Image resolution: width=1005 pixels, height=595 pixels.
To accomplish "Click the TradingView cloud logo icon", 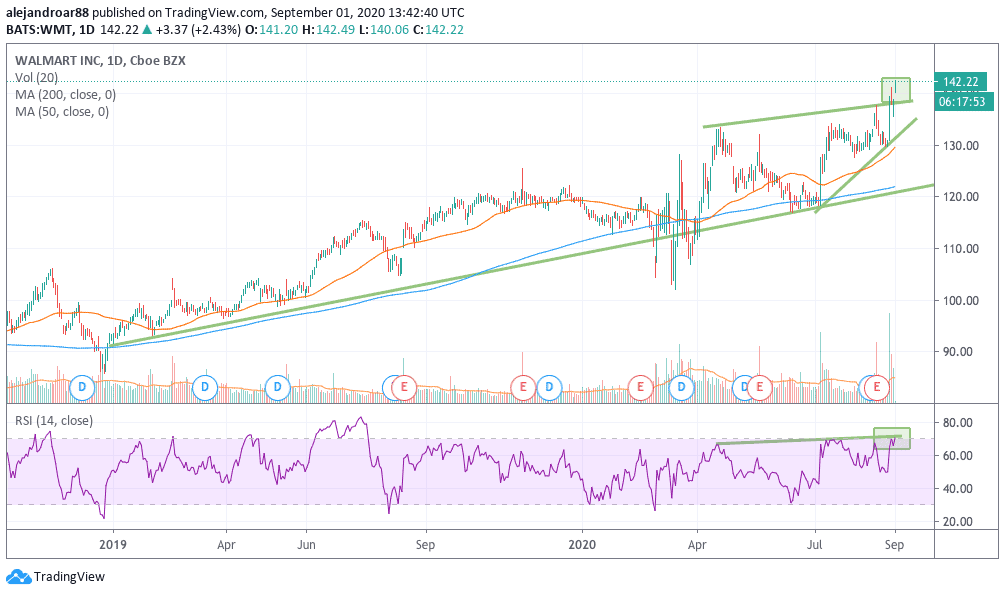I will (19, 576).
